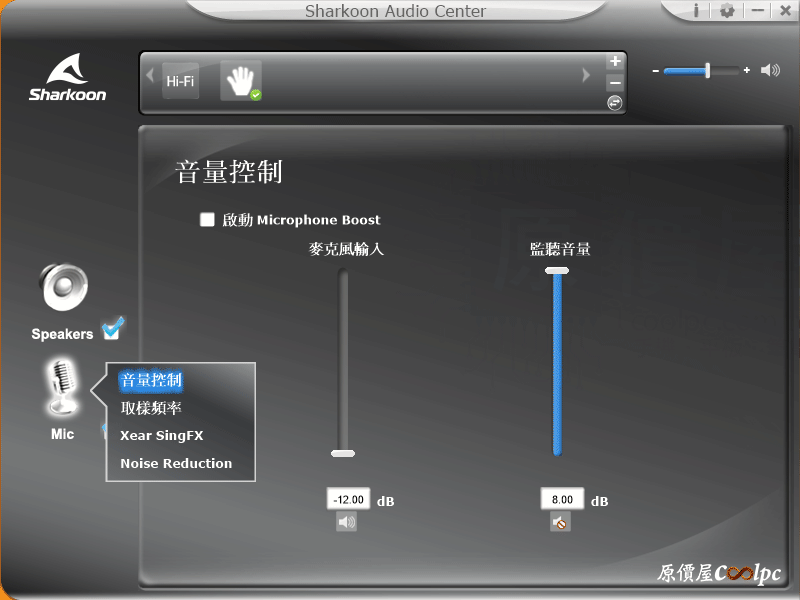Open the Mic device icon
This screenshot has height=600, width=800.
coord(63,387)
